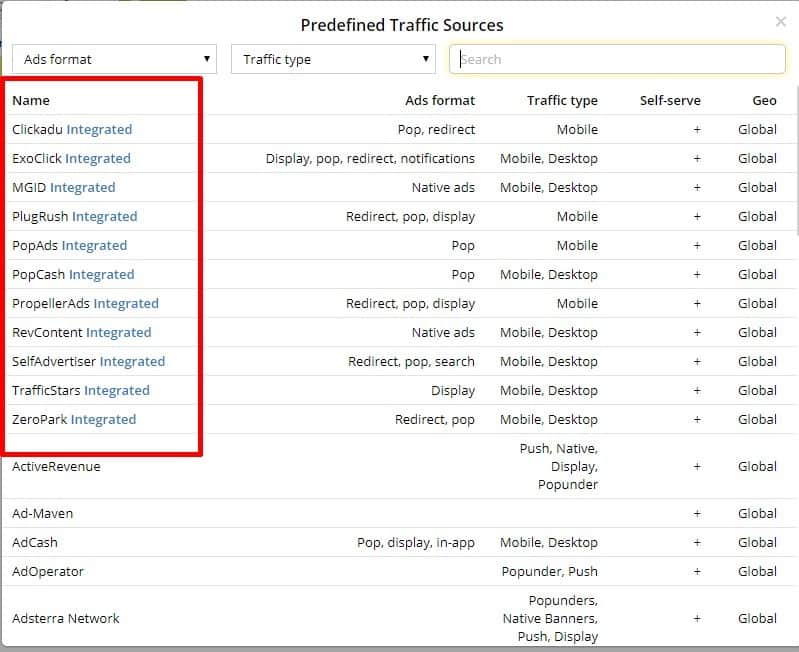Choose the PopCash Integrated source

73,275
